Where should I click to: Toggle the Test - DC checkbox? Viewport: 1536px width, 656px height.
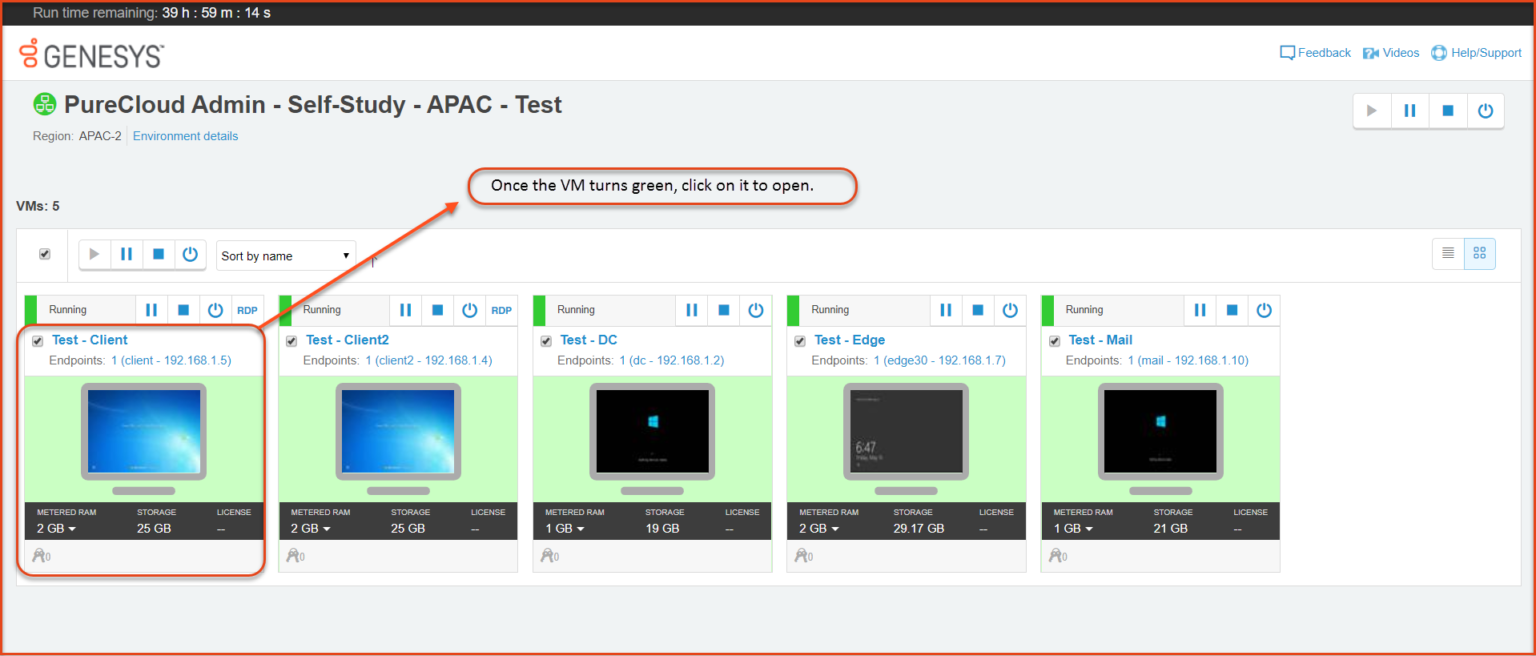click(x=546, y=341)
